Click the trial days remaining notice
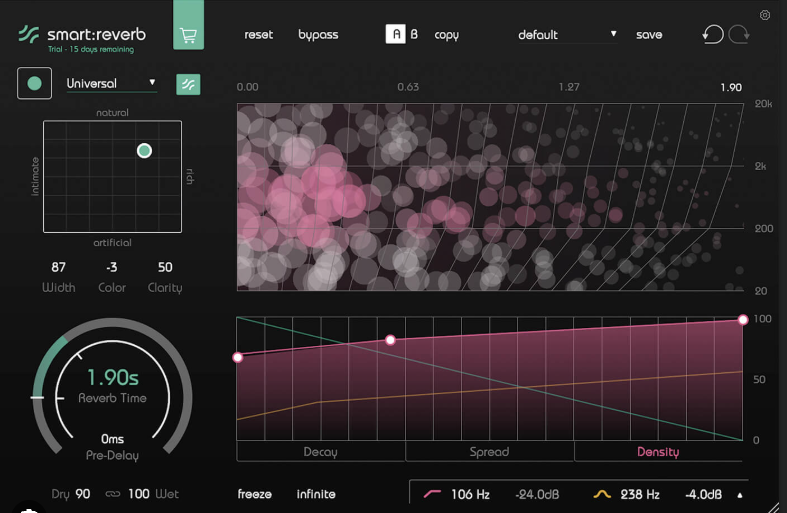This screenshot has height=513, width=787. coord(91,49)
